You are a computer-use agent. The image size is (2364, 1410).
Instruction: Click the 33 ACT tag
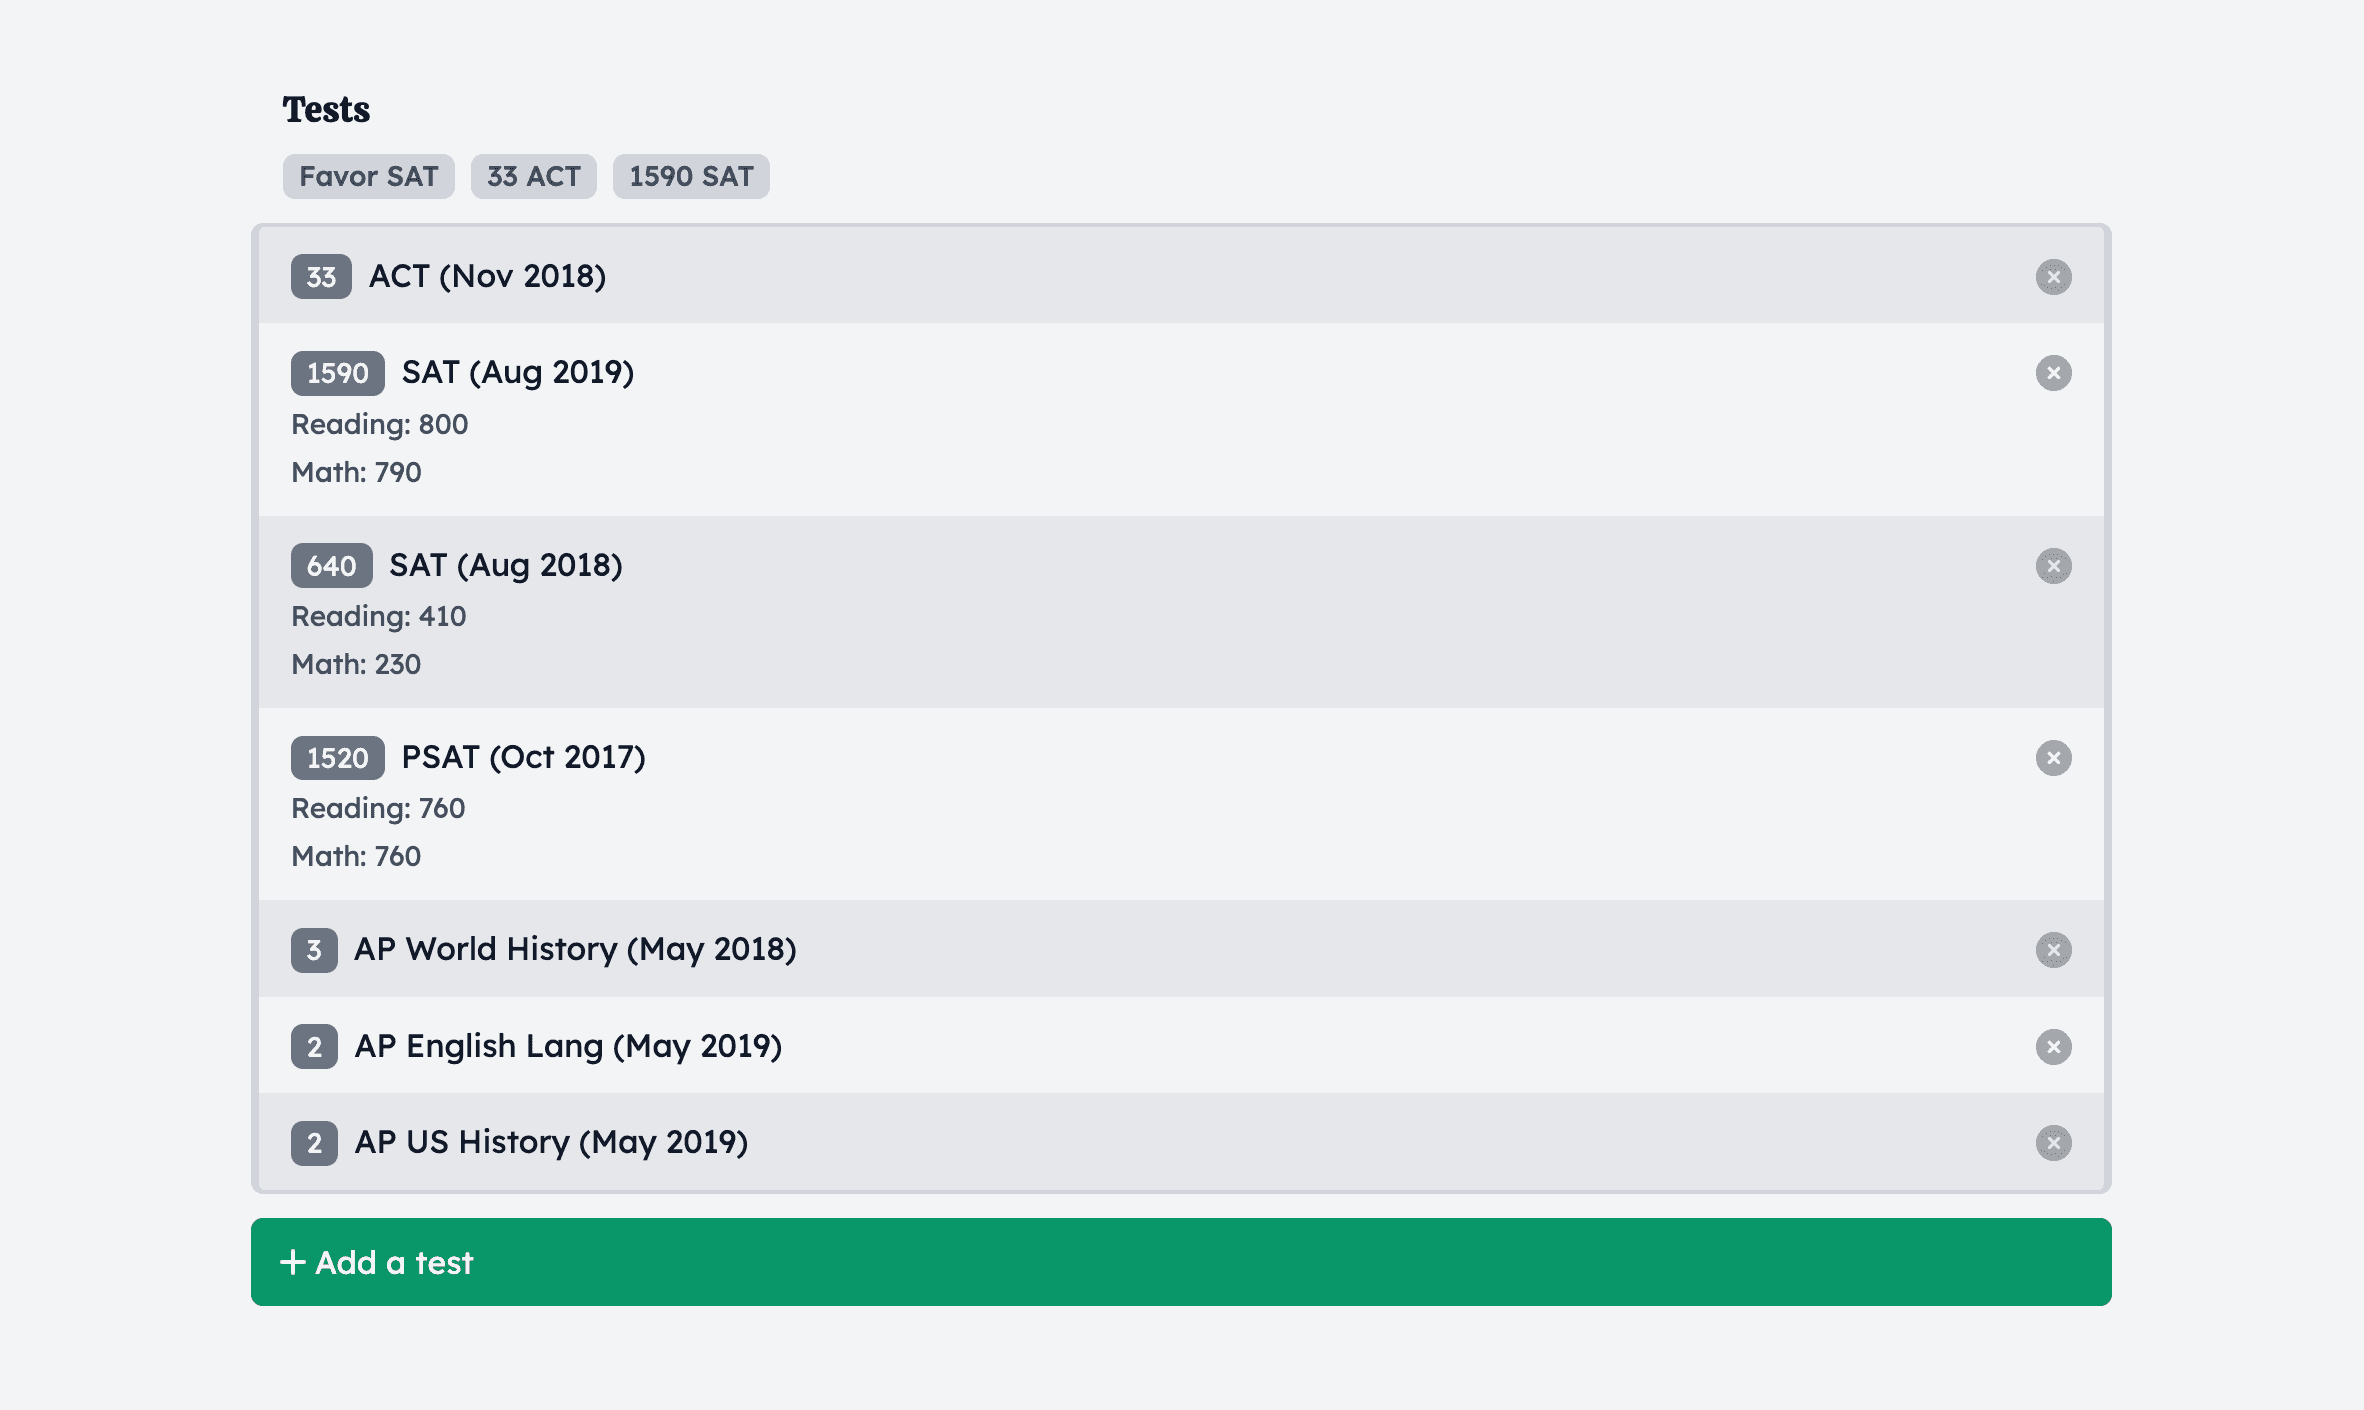click(x=533, y=176)
